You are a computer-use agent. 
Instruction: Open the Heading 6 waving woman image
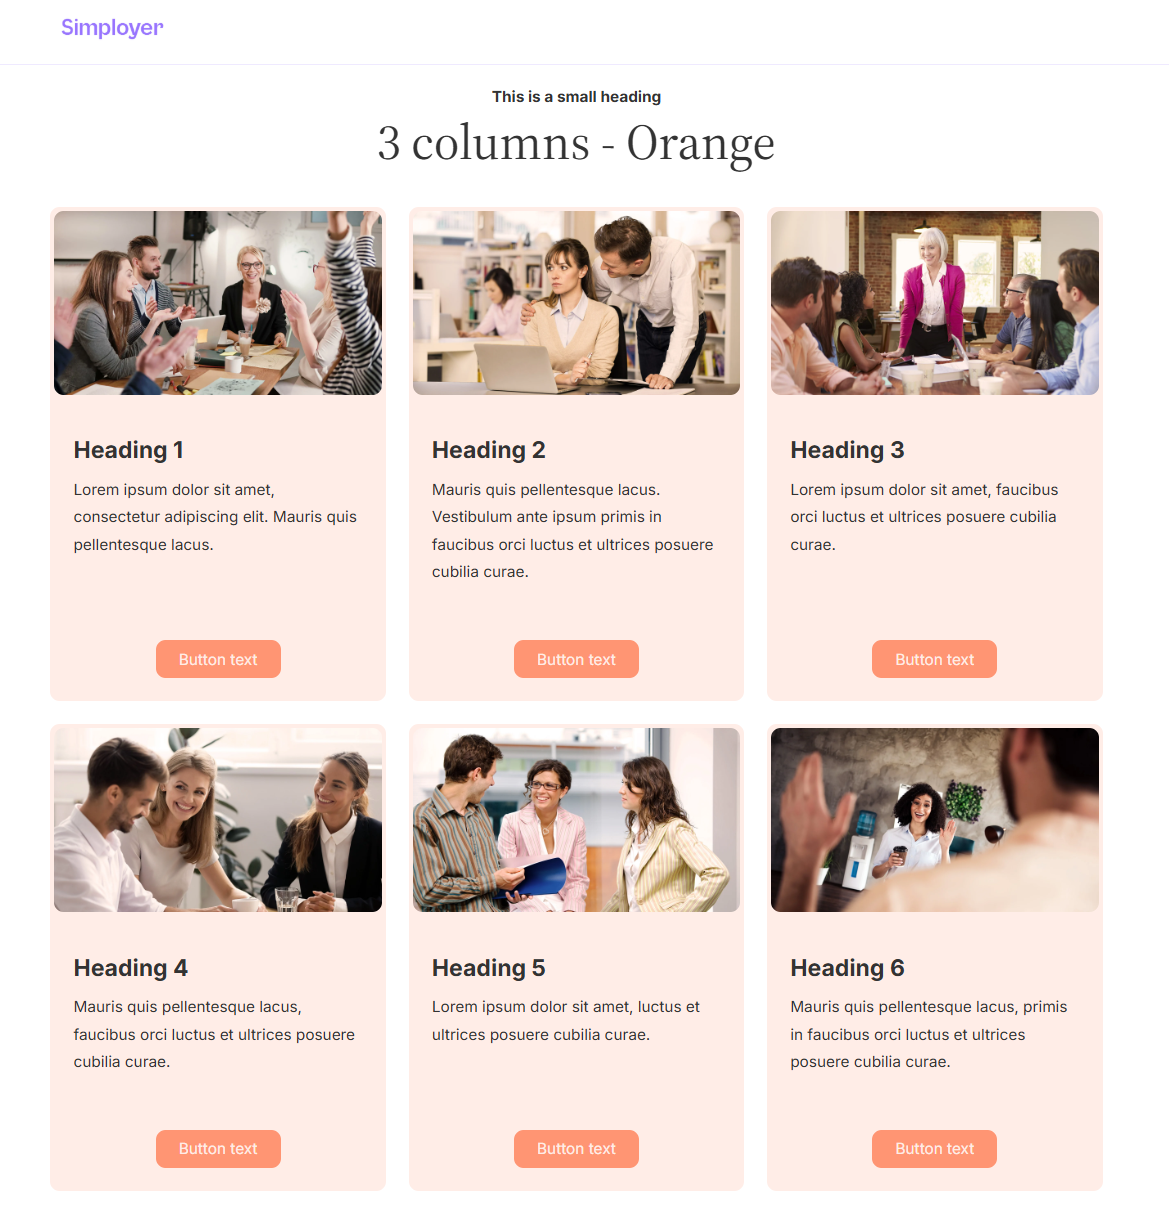click(935, 820)
